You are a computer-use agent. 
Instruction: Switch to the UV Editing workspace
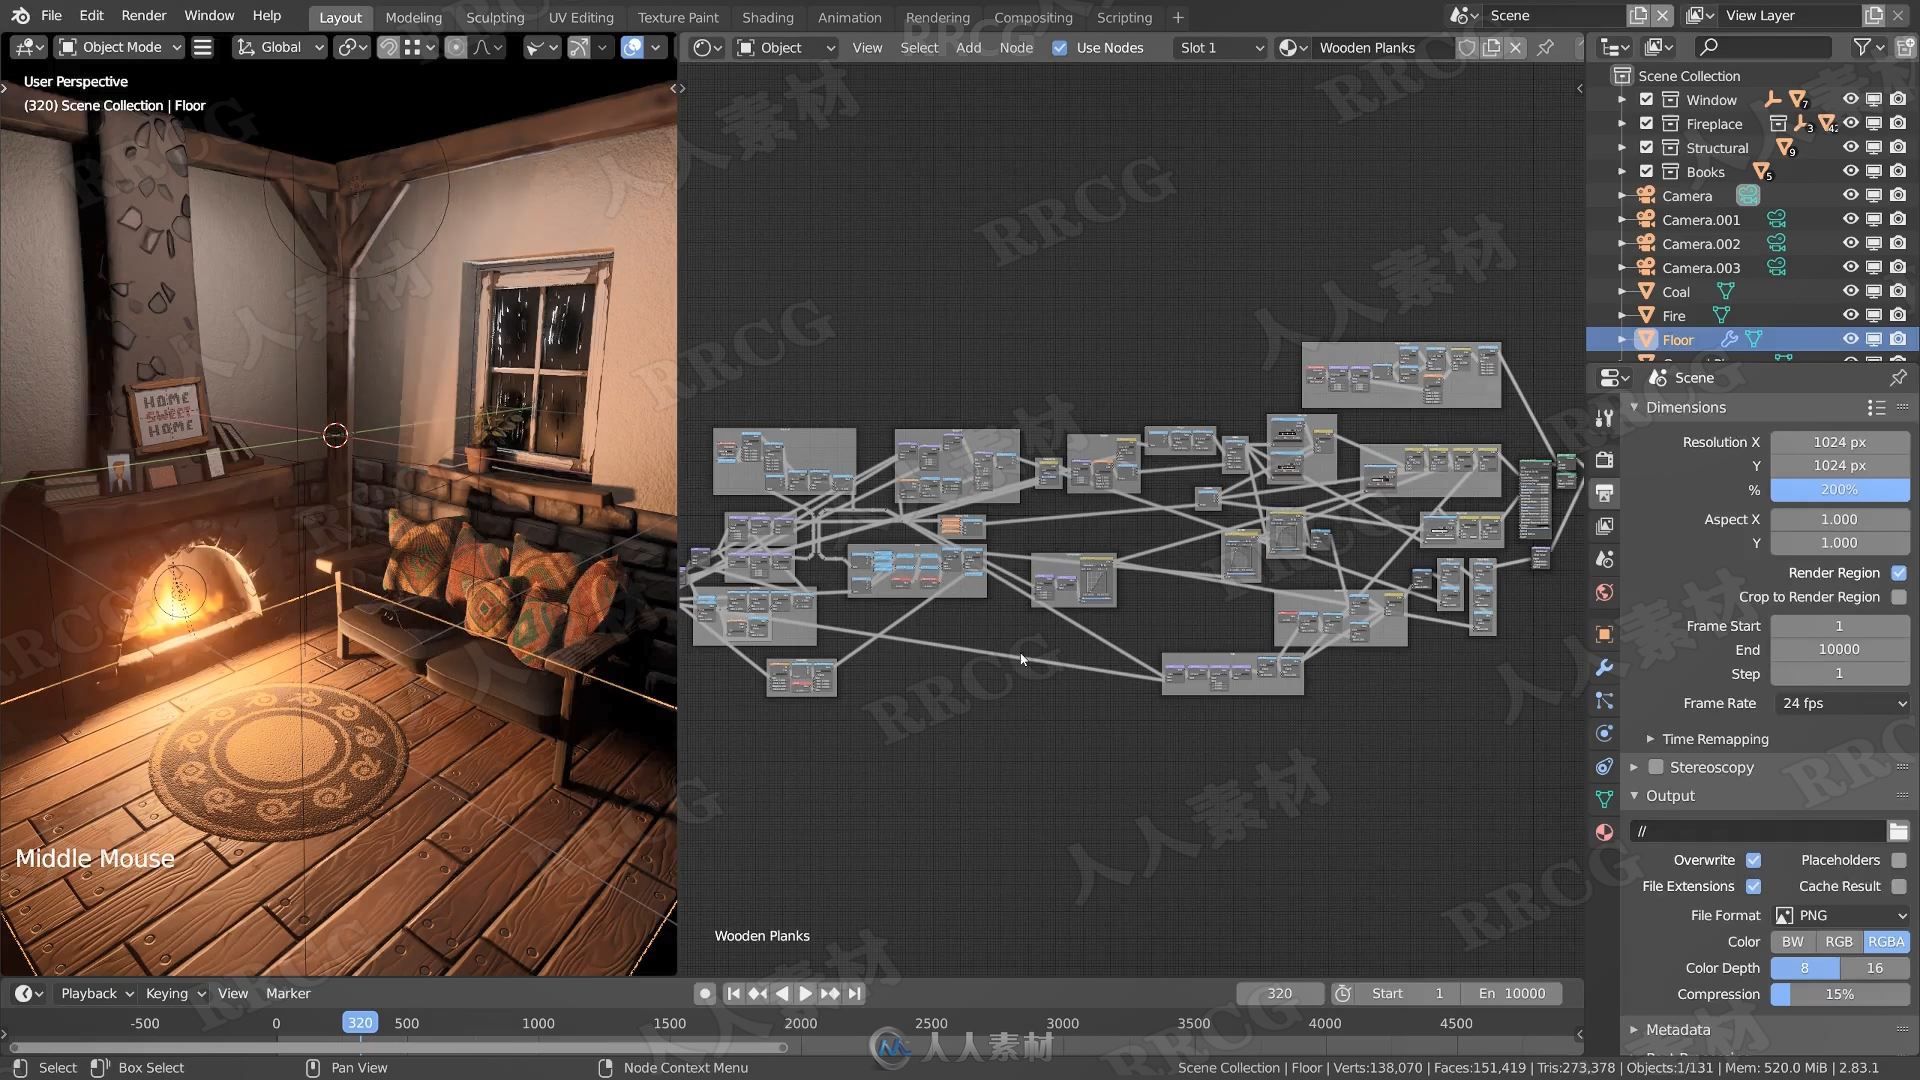pyautogui.click(x=581, y=17)
